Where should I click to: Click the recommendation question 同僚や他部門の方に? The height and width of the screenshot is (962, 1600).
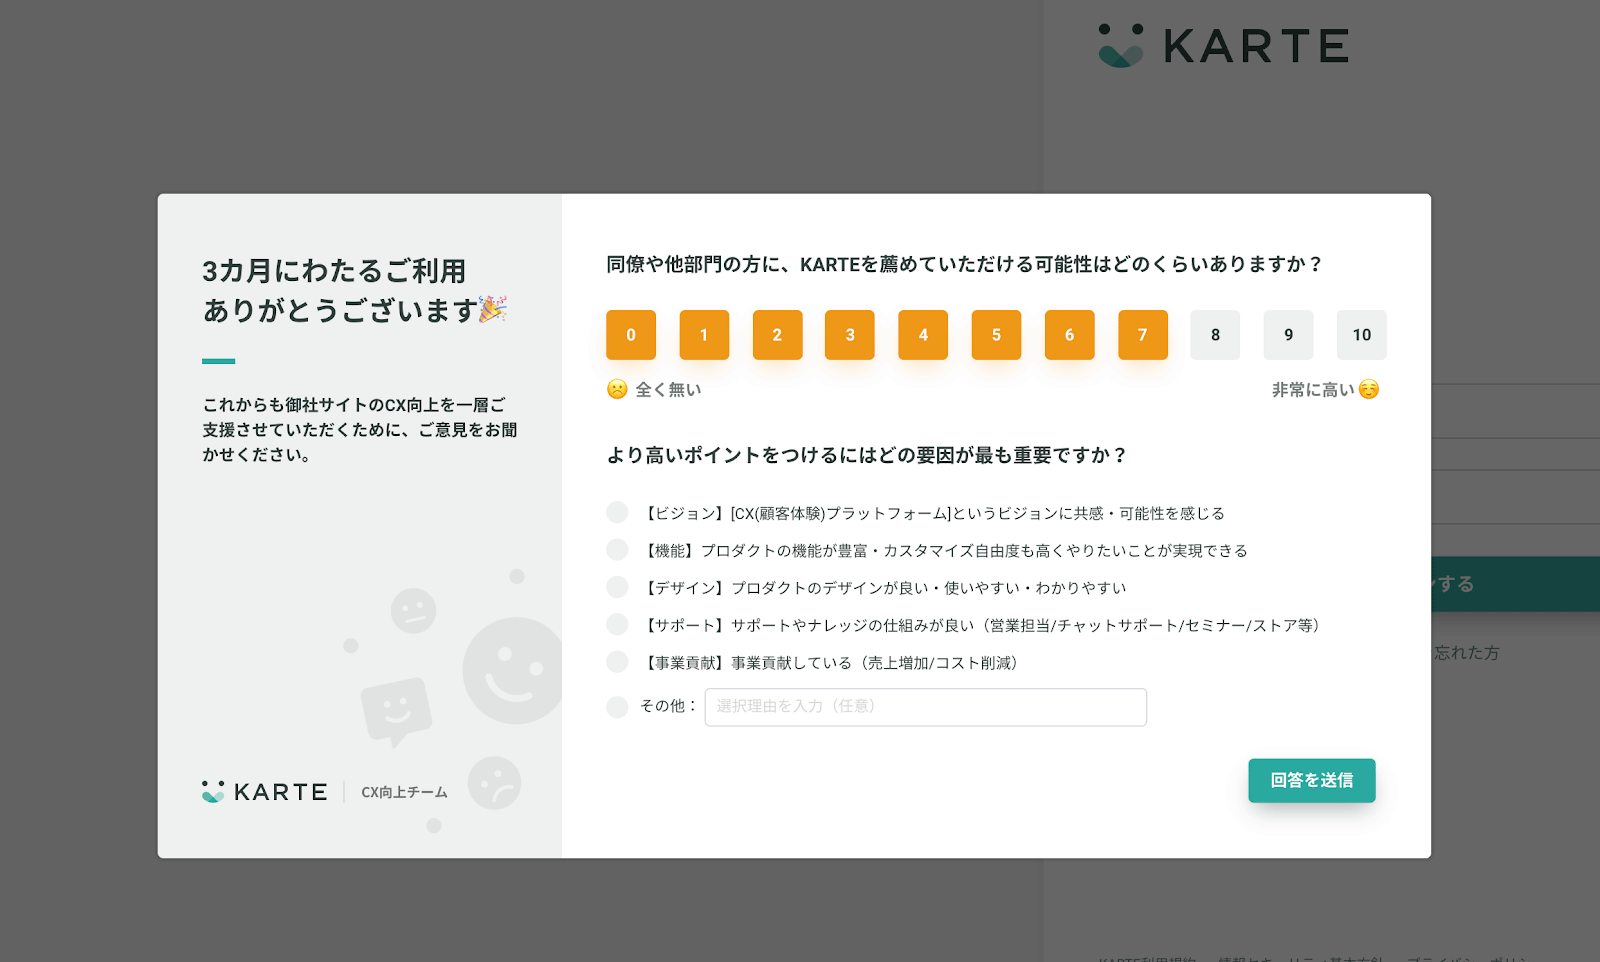click(964, 264)
